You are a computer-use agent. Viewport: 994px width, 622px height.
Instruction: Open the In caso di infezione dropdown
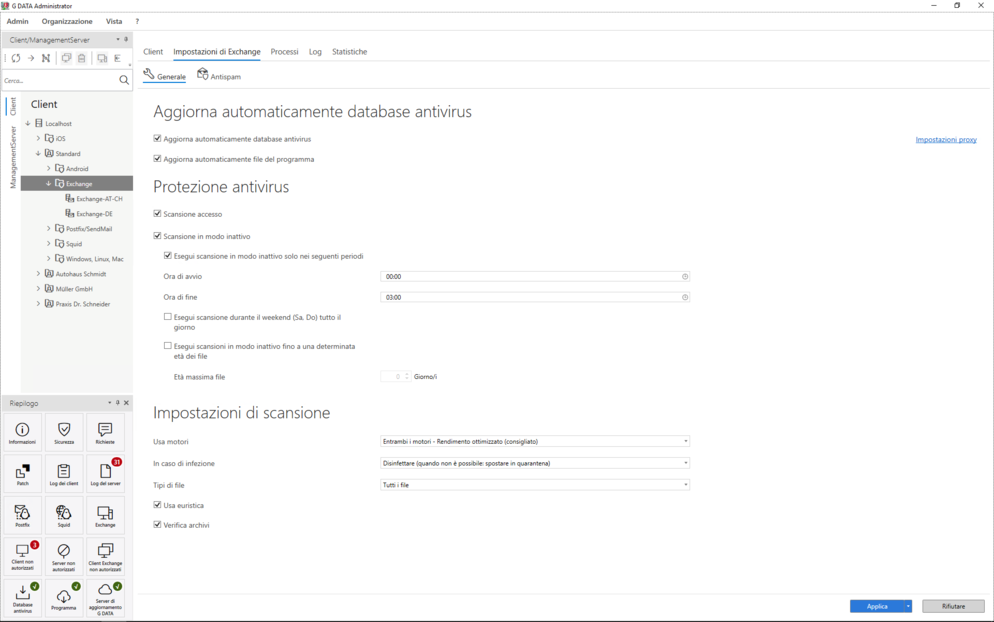[x=535, y=463]
